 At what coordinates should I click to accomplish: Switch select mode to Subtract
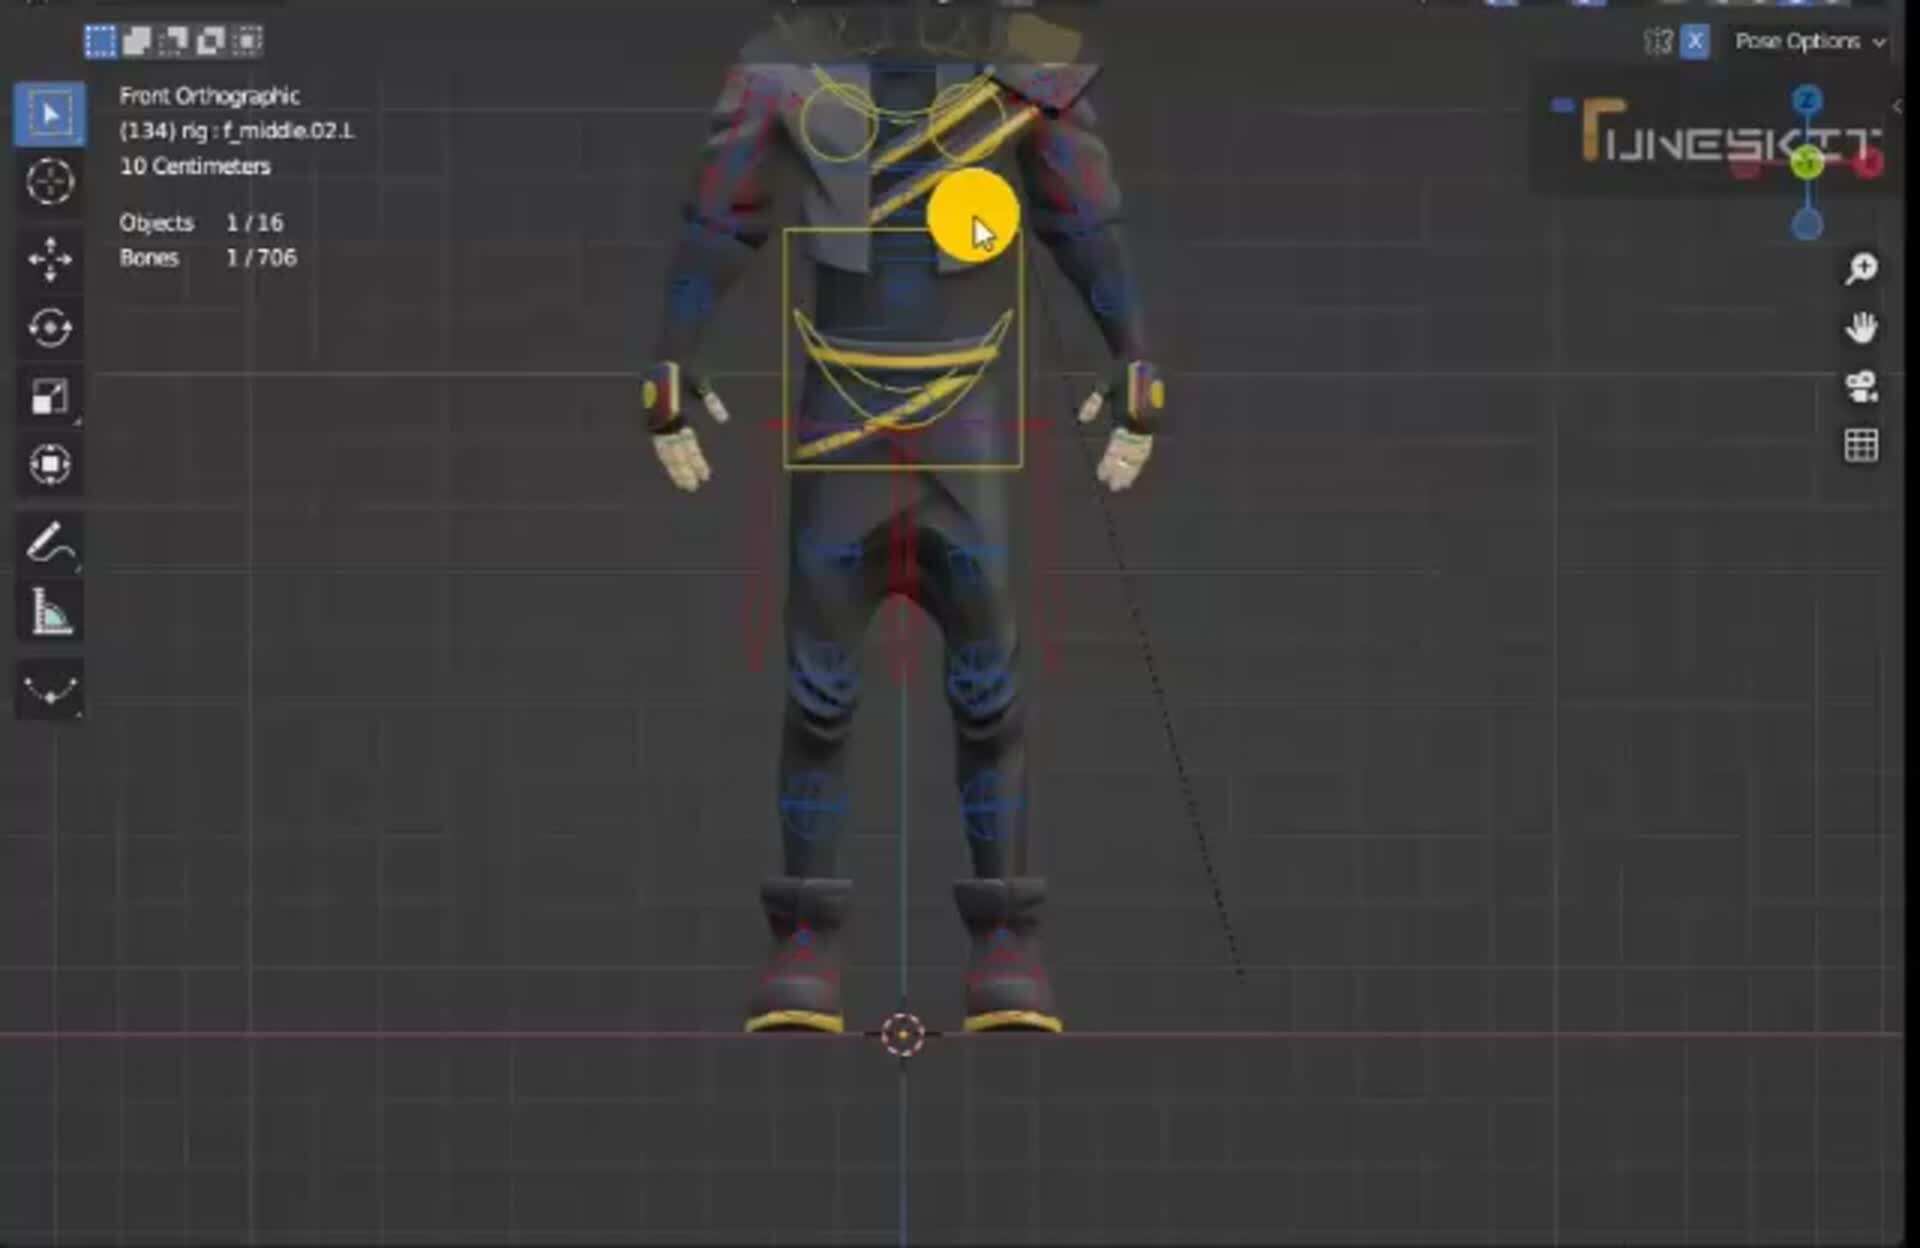175,40
